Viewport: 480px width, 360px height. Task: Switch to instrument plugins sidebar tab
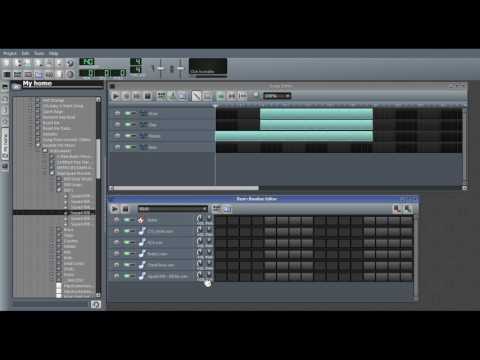click(5, 86)
